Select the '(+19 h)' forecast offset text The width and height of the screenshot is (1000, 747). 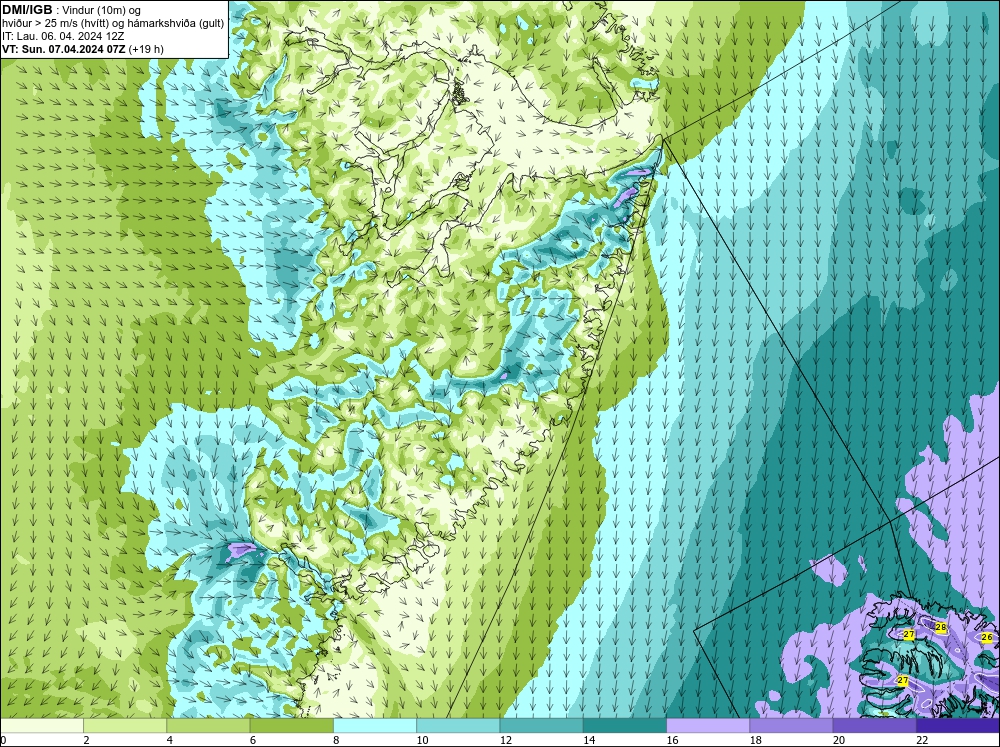146,49
